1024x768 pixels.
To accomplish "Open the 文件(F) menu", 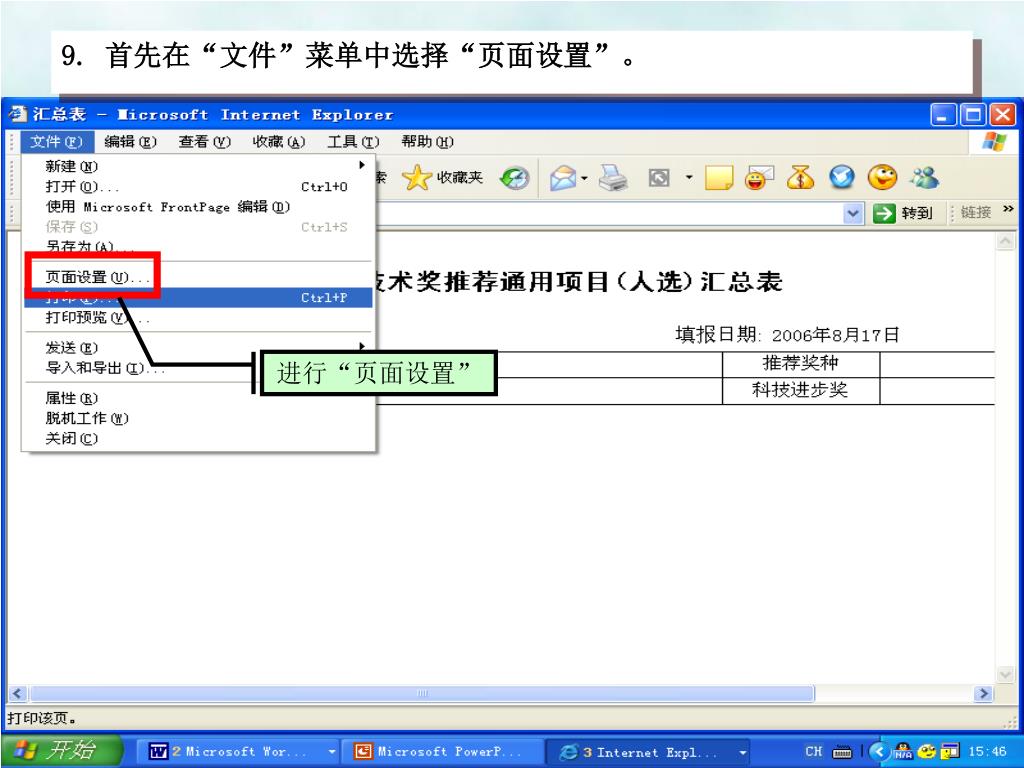I will 56,142.
